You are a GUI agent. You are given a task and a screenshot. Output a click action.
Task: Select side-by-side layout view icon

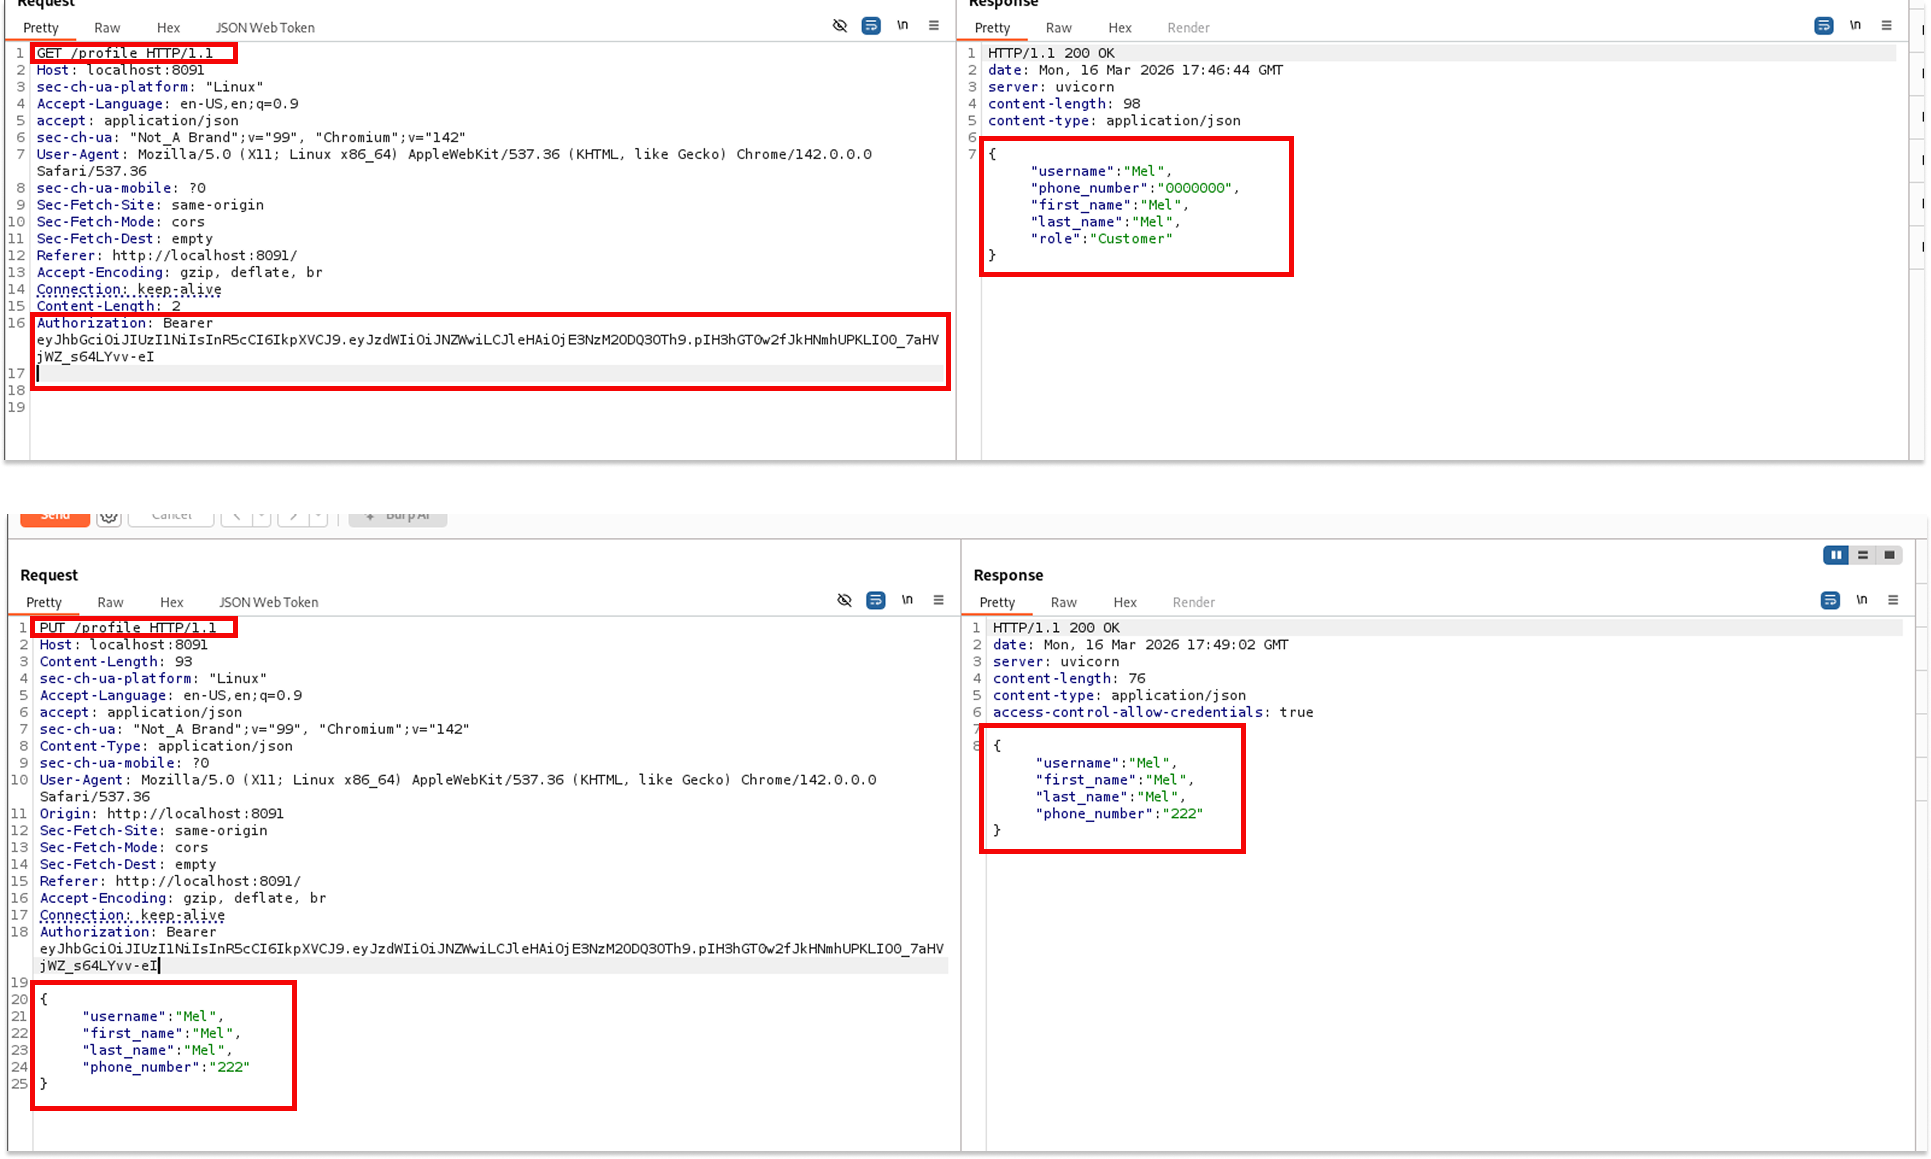click(x=1836, y=555)
